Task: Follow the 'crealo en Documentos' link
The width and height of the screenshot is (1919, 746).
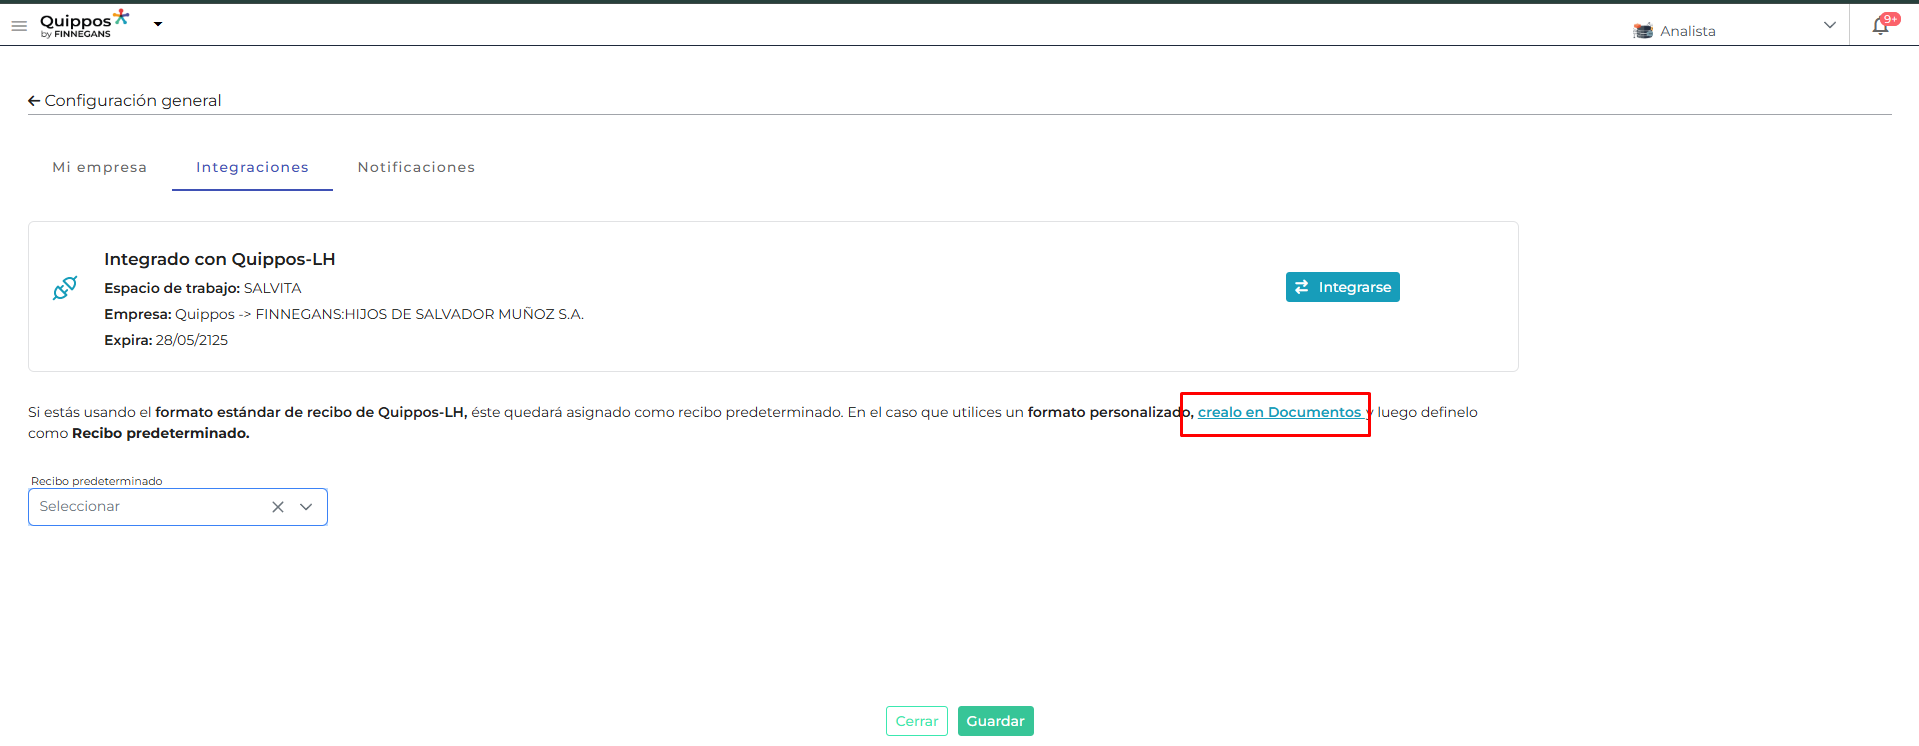Action: point(1280,412)
